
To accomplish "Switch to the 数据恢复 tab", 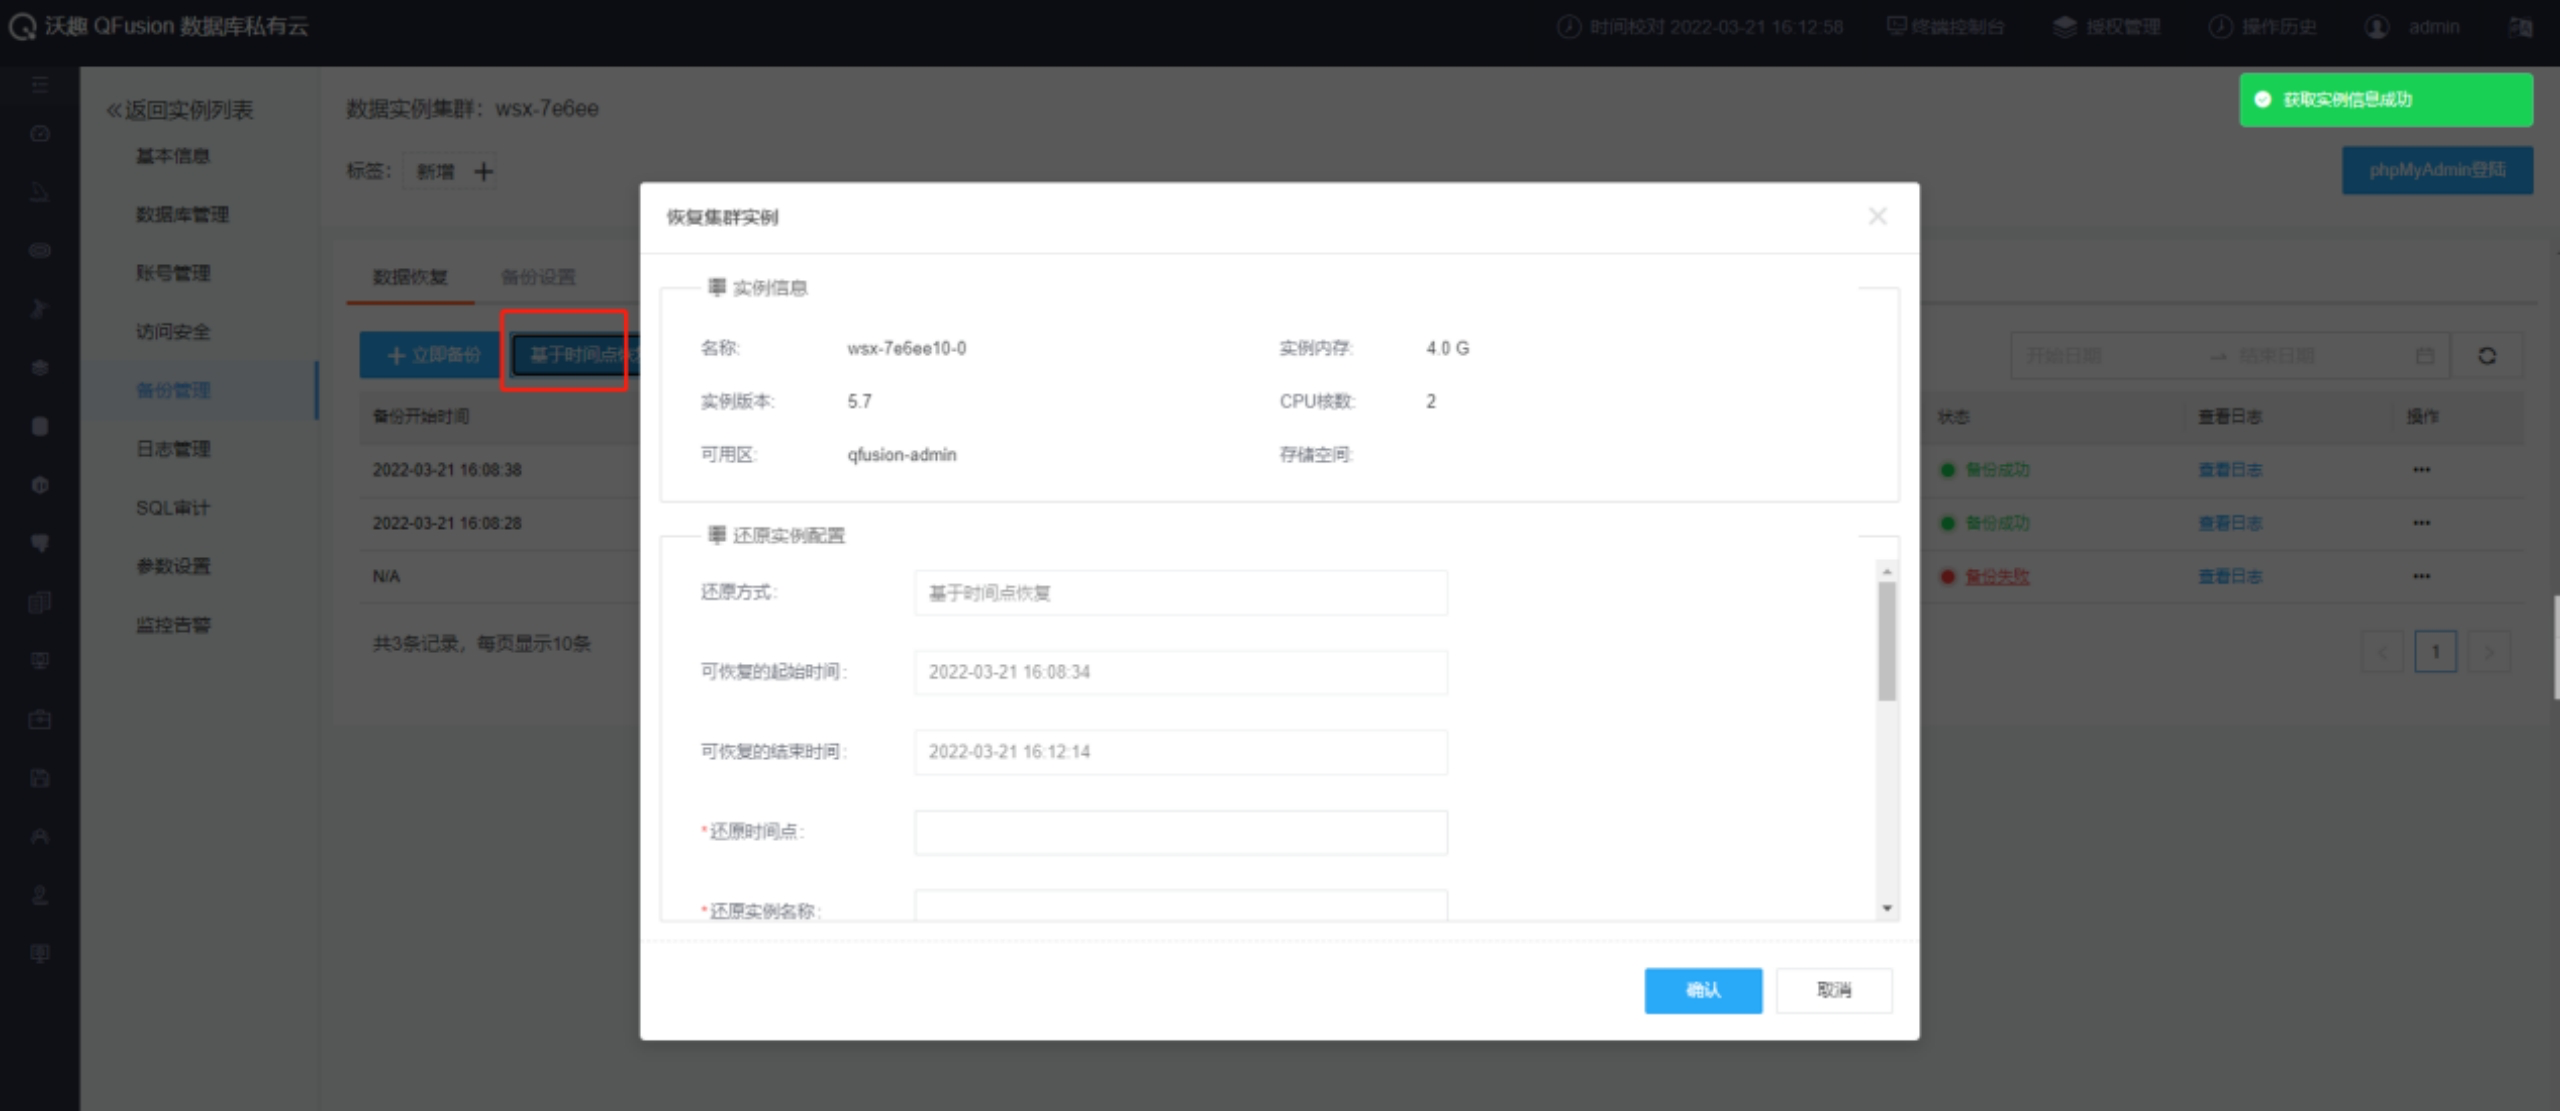I will pyautogui.click(x=410, y=277).
